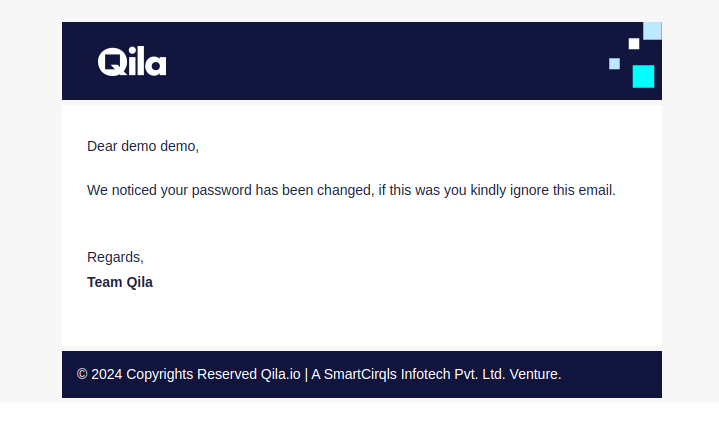Screen dimensions: 719x425
Task: Click the dark navy header banner
Action: 362,61
